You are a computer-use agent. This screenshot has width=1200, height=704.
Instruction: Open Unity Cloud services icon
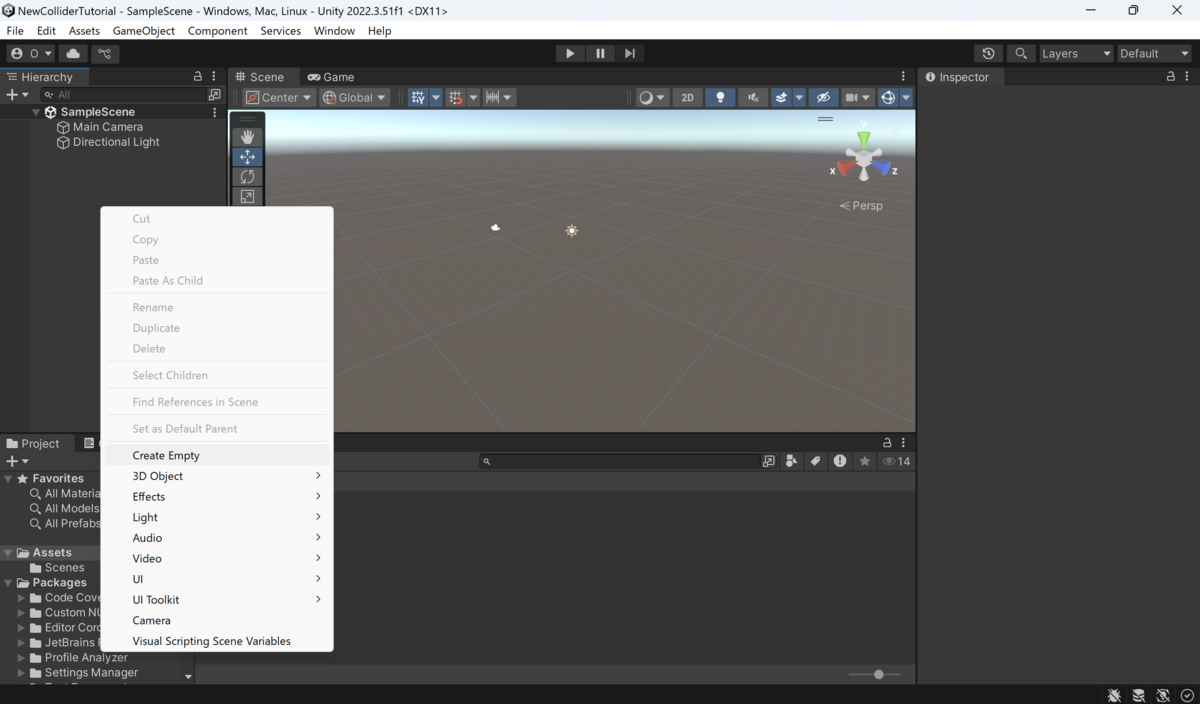[73, 53]
